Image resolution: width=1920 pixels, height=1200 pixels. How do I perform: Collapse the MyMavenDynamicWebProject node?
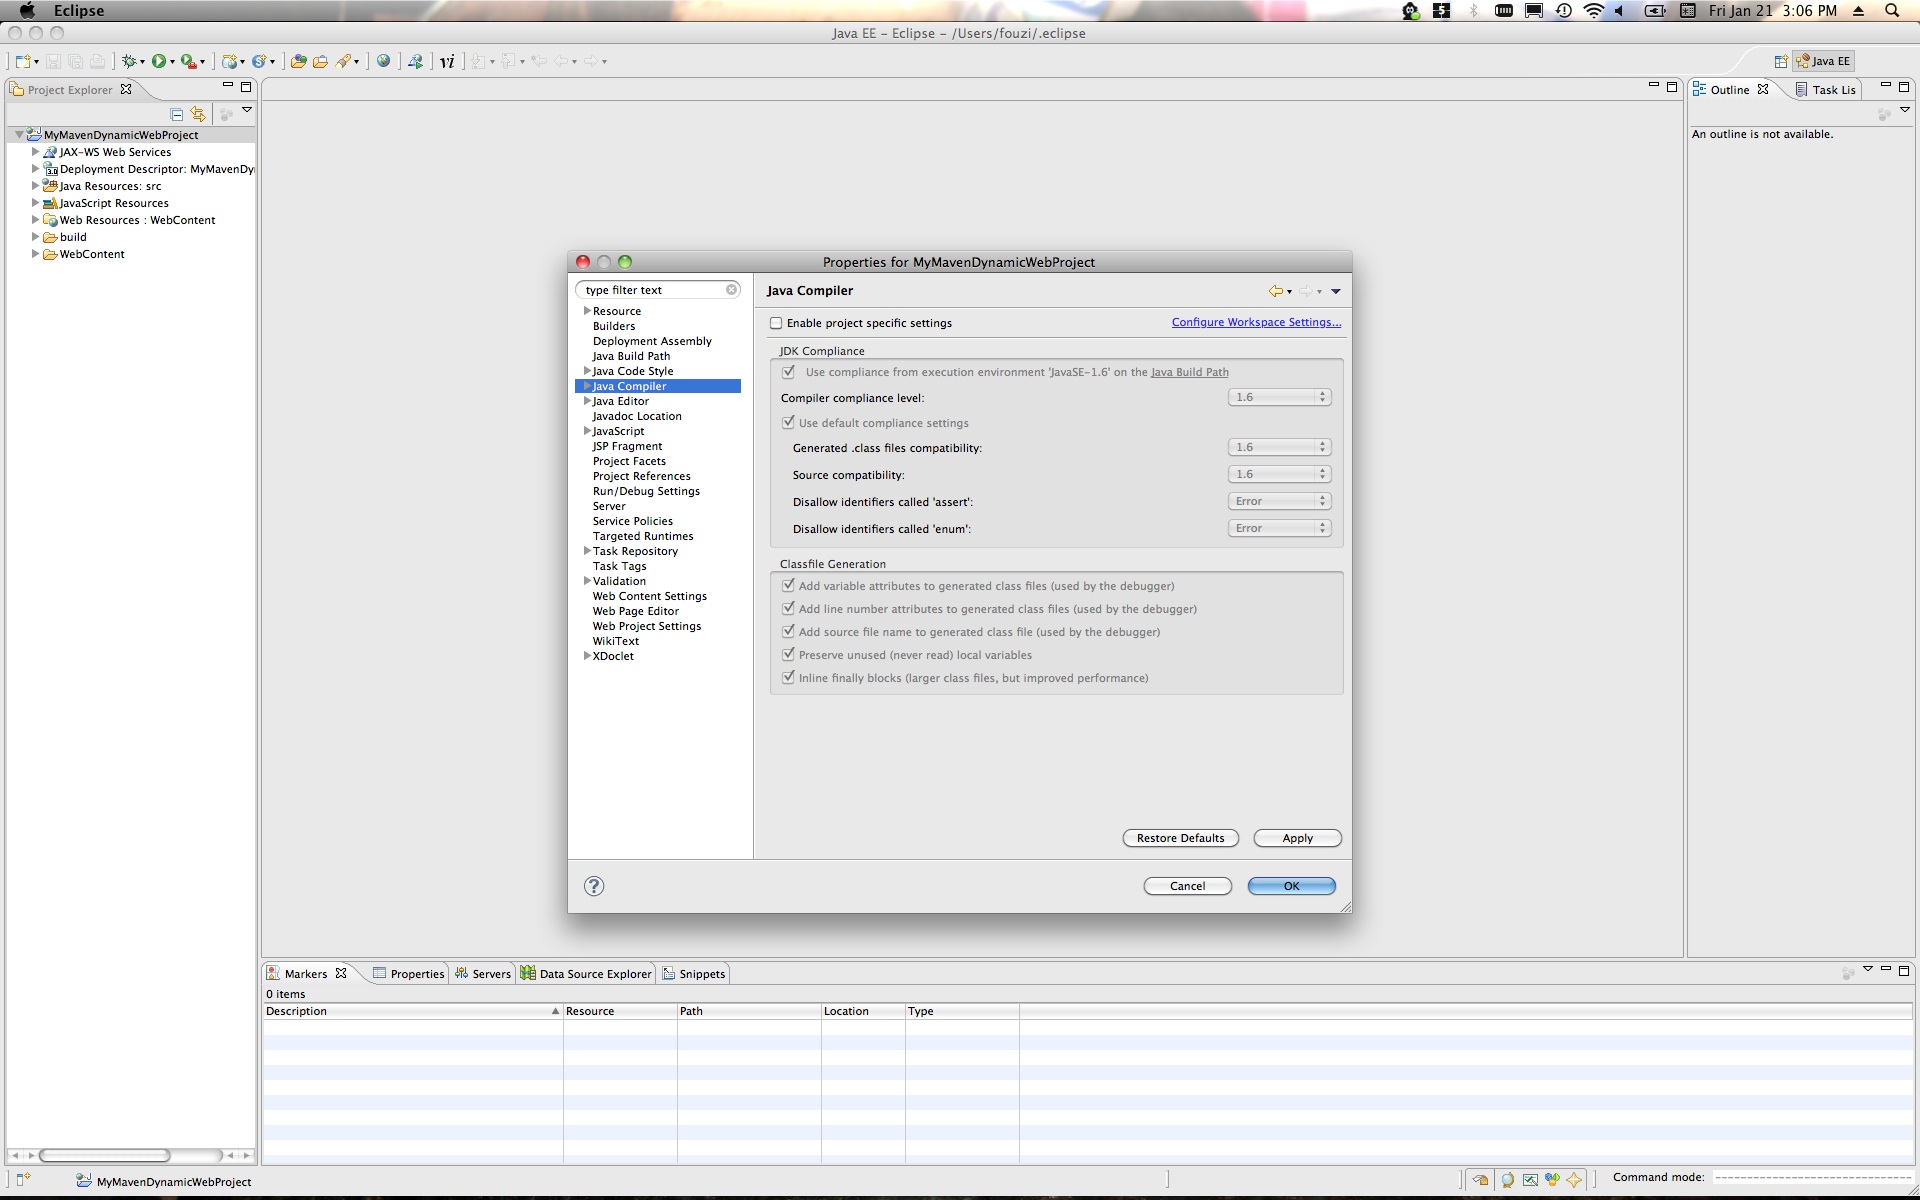[19, 135]
